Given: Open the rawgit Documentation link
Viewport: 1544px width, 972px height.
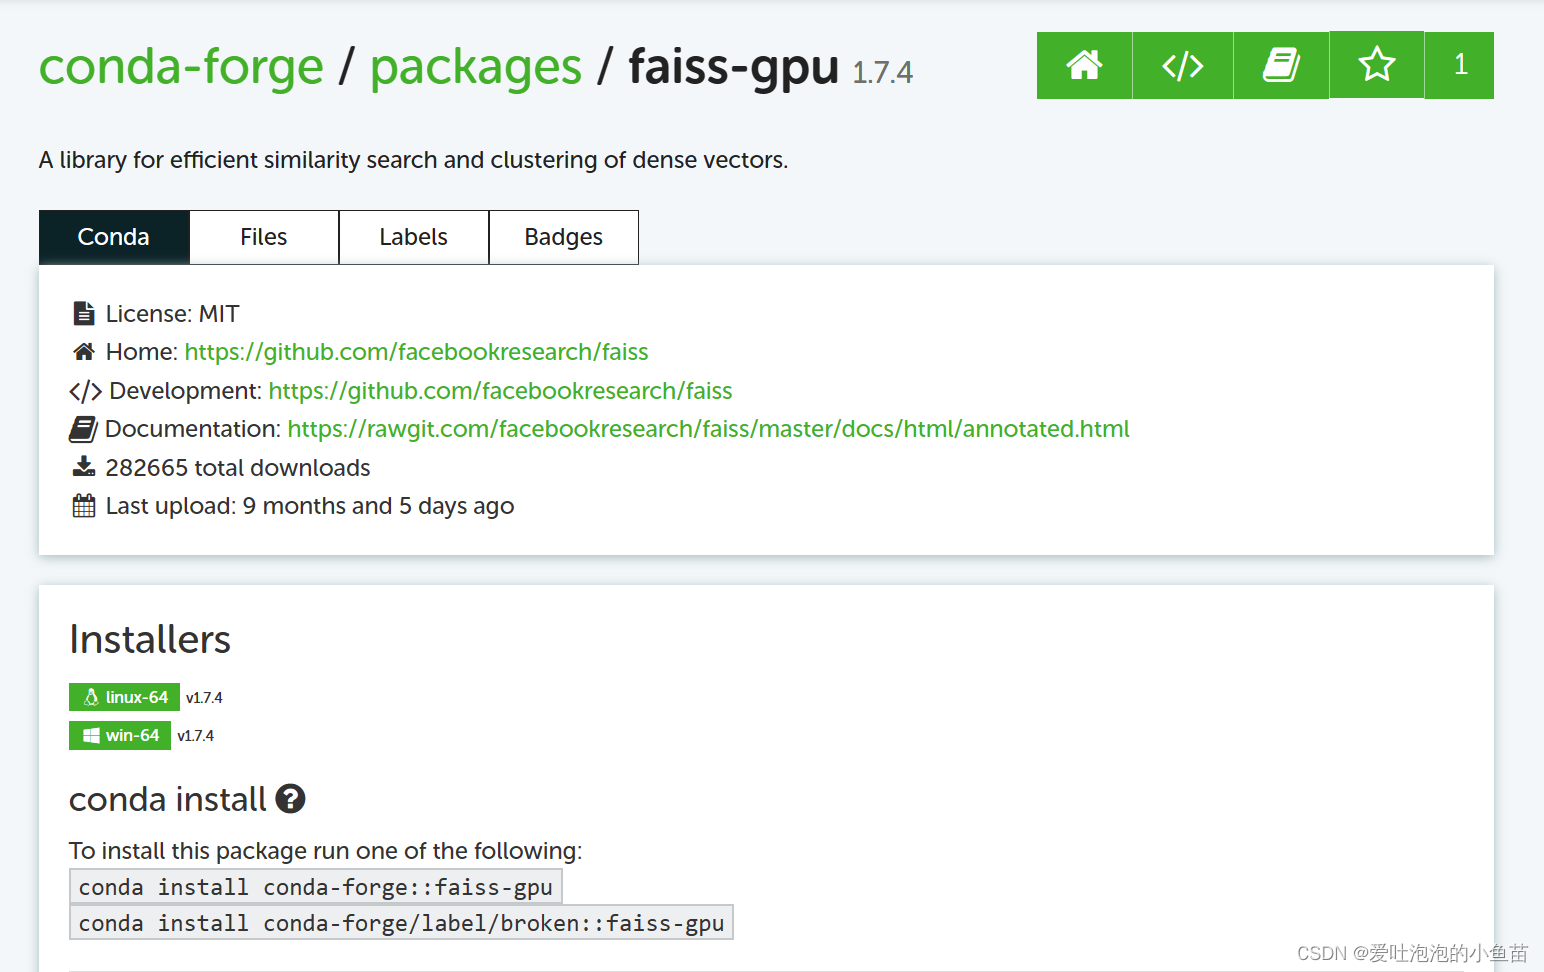Looking at the screenshot, I should pos(708,429).
